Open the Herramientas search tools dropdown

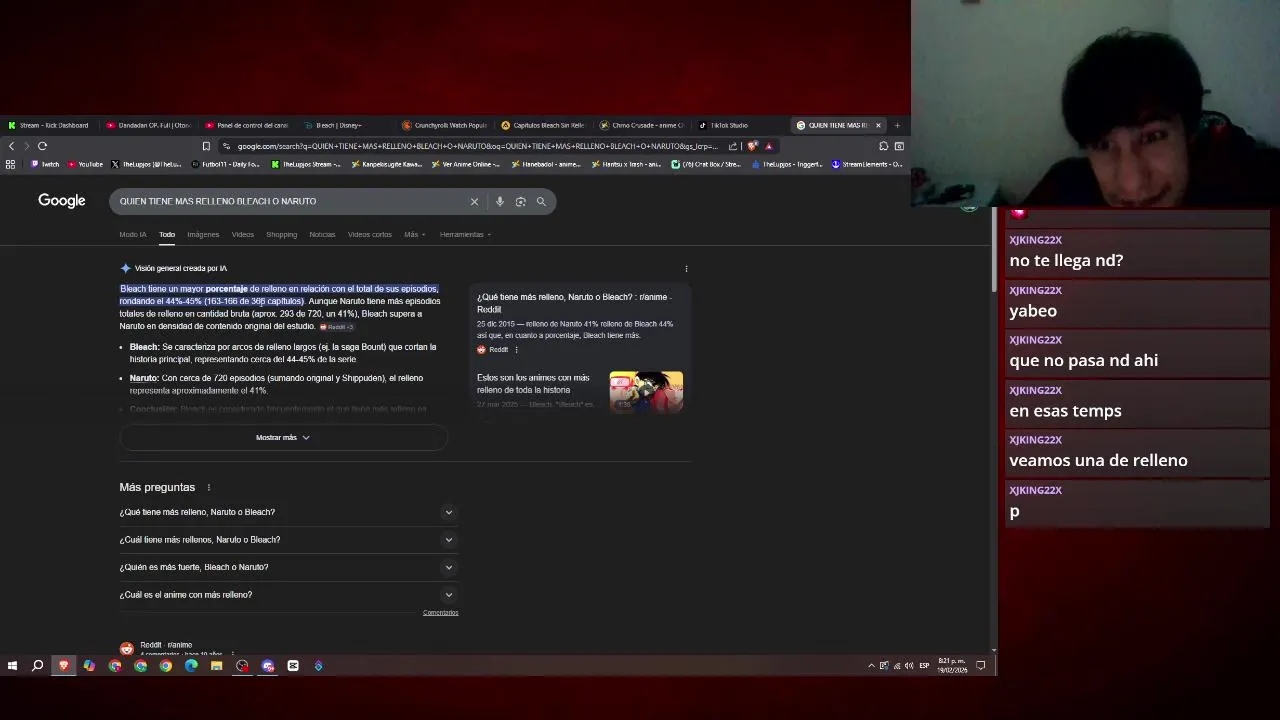[465, 234]
